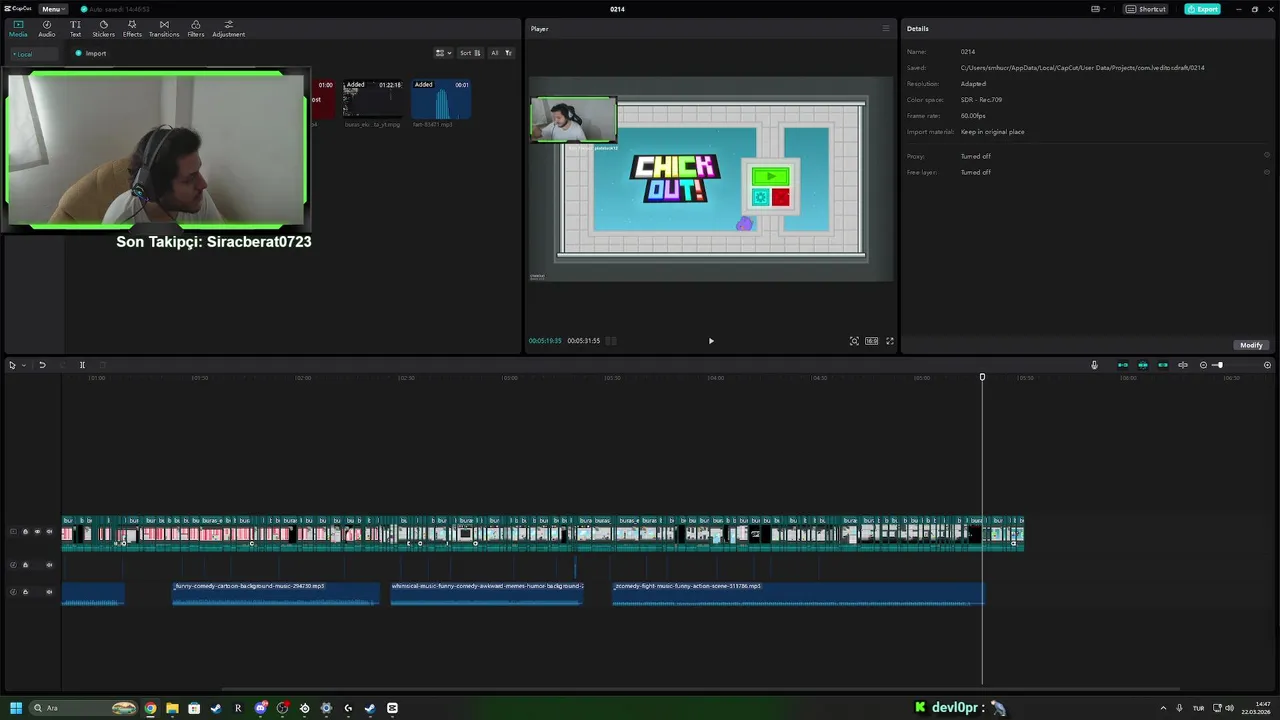Enter fullscreen preview mode
The image size is (1280, 720).
coord(890,341)
